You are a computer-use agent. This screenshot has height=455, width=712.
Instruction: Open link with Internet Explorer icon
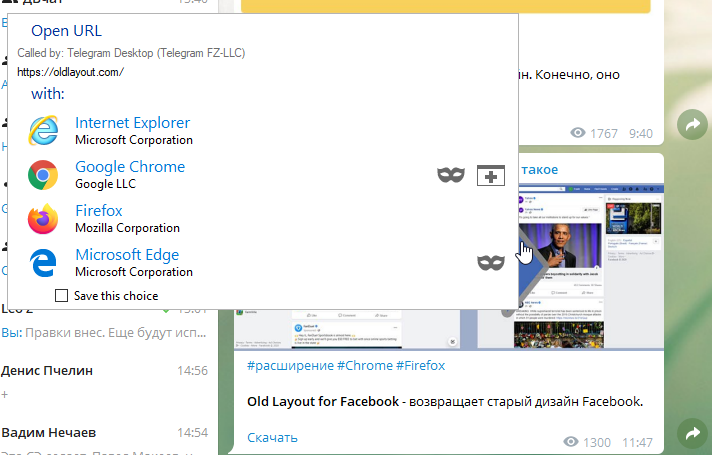pos(43,130)
